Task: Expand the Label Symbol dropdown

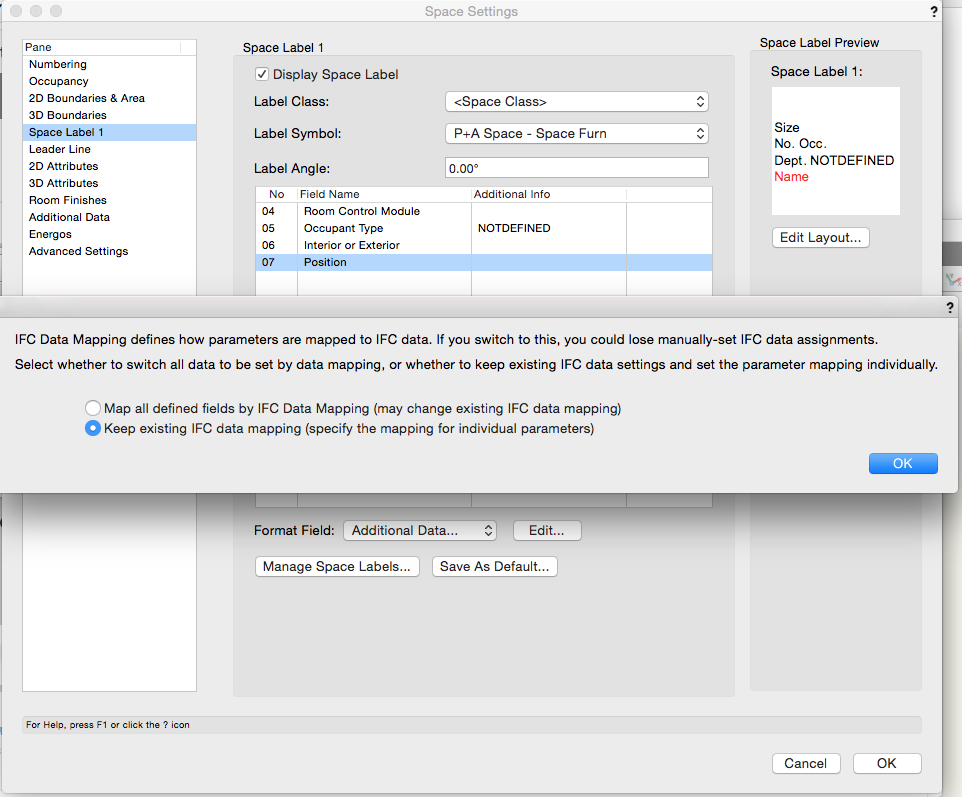Action: click(576, 133)
